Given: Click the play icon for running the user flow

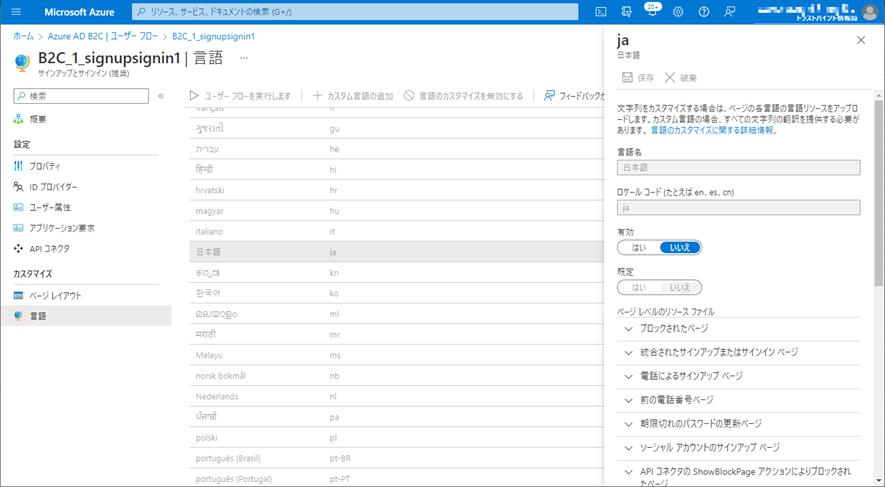Looking at the screenshot, I should tap(194, 96).
